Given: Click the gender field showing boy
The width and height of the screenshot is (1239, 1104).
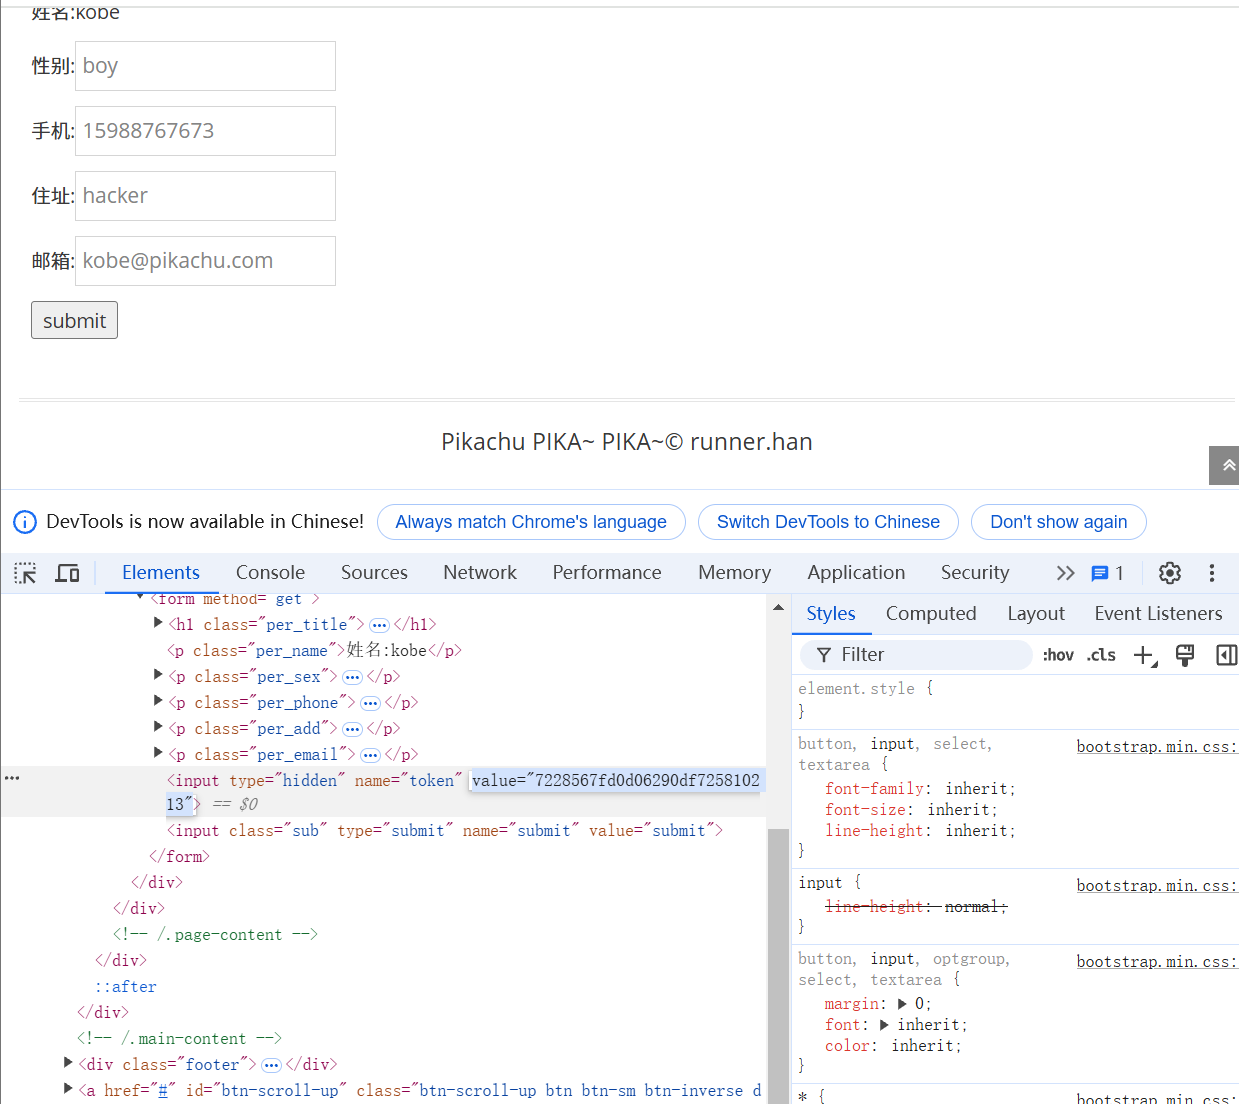Looking at the screenshot, I should tap(205, 66).
